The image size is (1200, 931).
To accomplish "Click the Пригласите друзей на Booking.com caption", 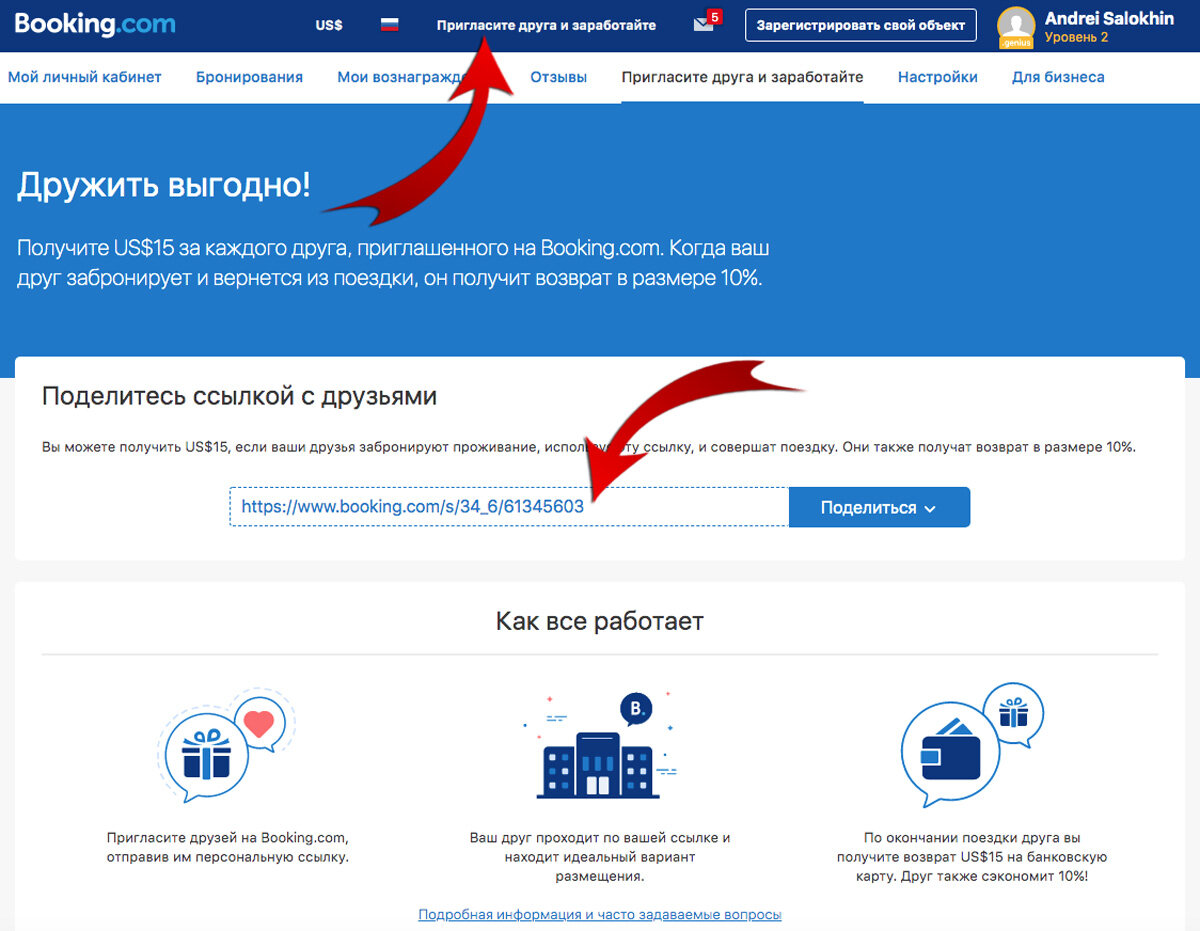I will [x=228, y=847].
